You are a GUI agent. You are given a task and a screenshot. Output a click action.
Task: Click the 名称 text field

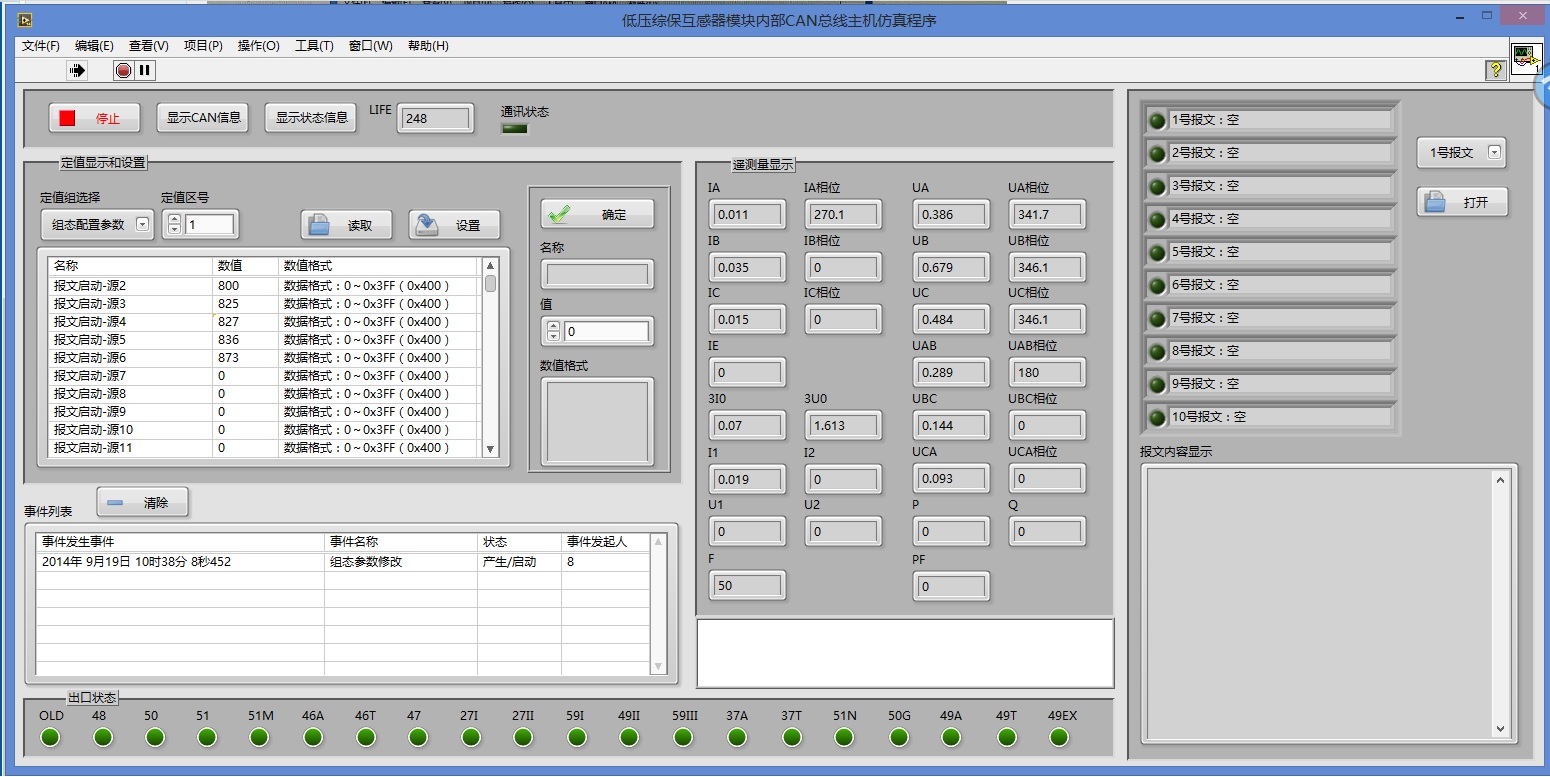point(597,274)
